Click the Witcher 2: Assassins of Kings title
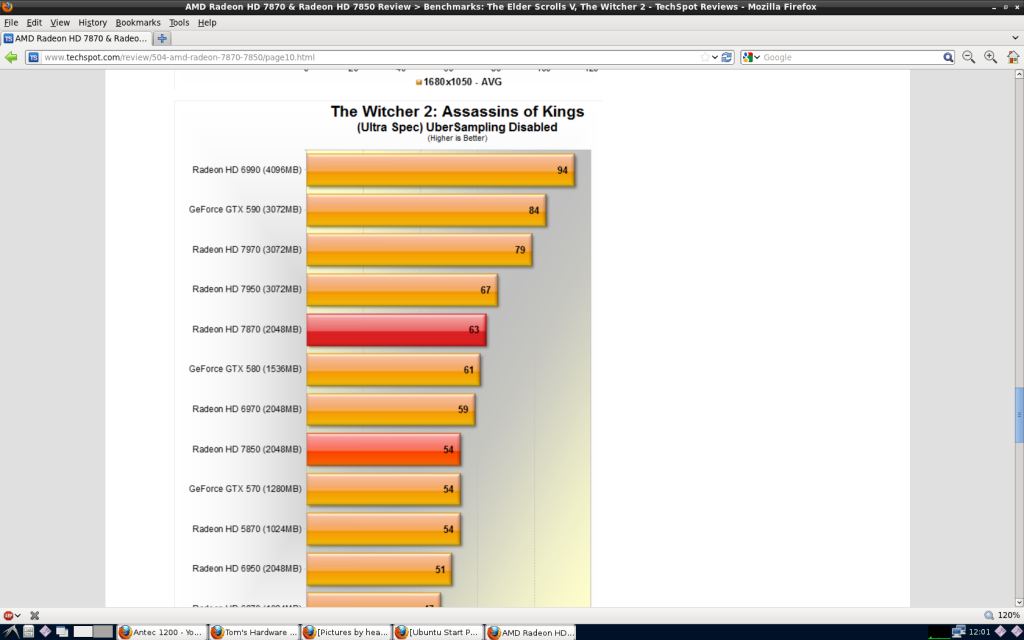 457,112
